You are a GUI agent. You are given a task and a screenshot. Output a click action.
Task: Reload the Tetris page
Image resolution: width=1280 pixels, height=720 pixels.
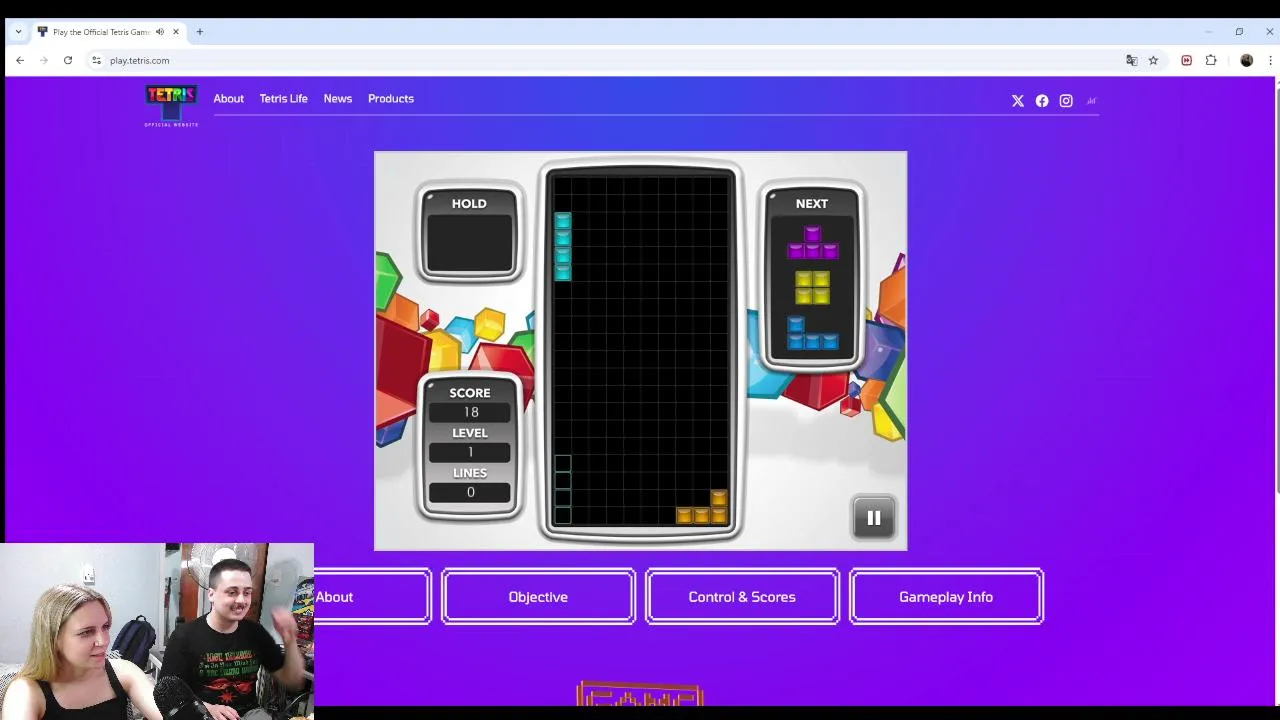[x=68, y=60]
